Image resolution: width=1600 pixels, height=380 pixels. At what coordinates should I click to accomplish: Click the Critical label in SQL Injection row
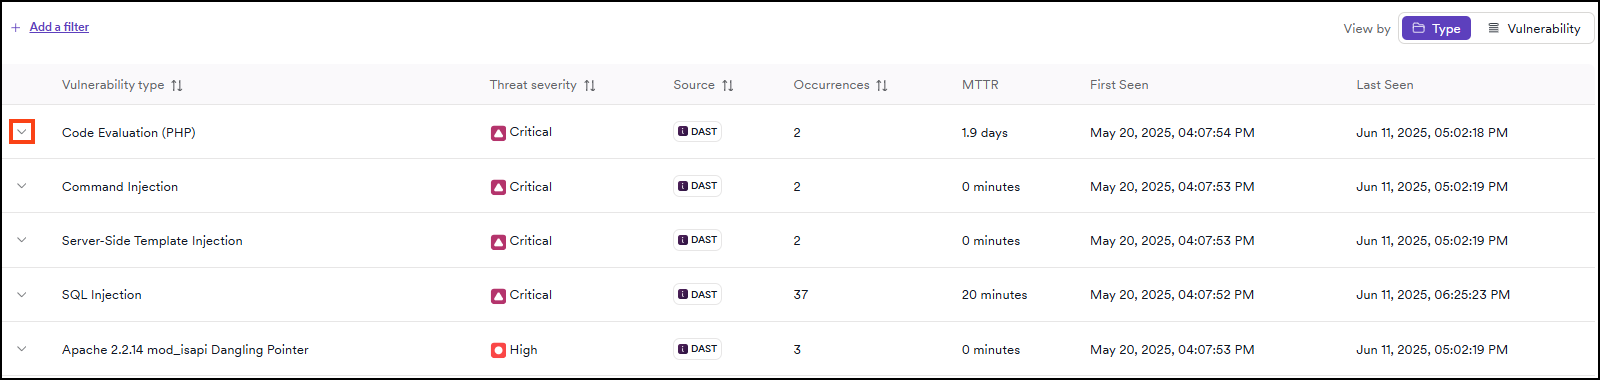click(x=531, y=295)
